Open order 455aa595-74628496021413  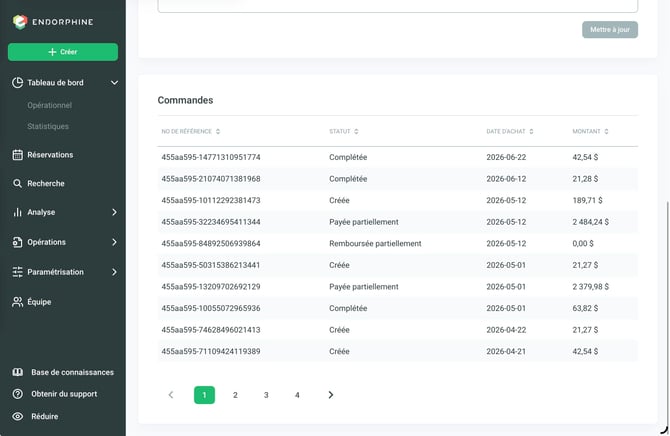coord(211,330)
